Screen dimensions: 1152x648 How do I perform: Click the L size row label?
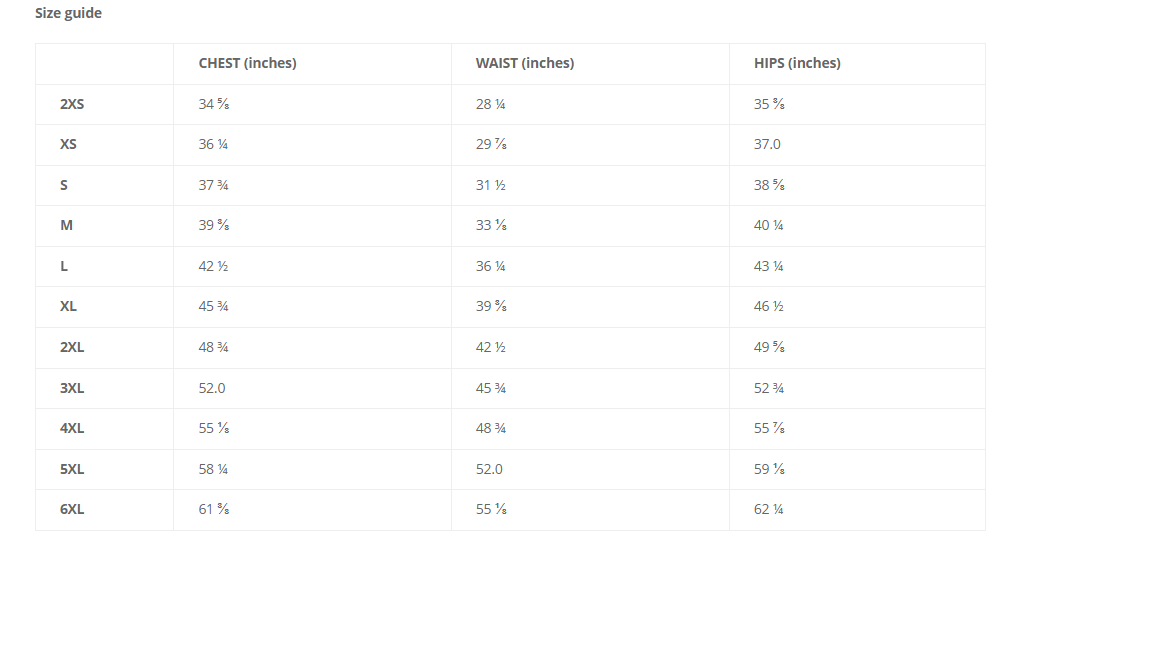(x=64, y=266)
